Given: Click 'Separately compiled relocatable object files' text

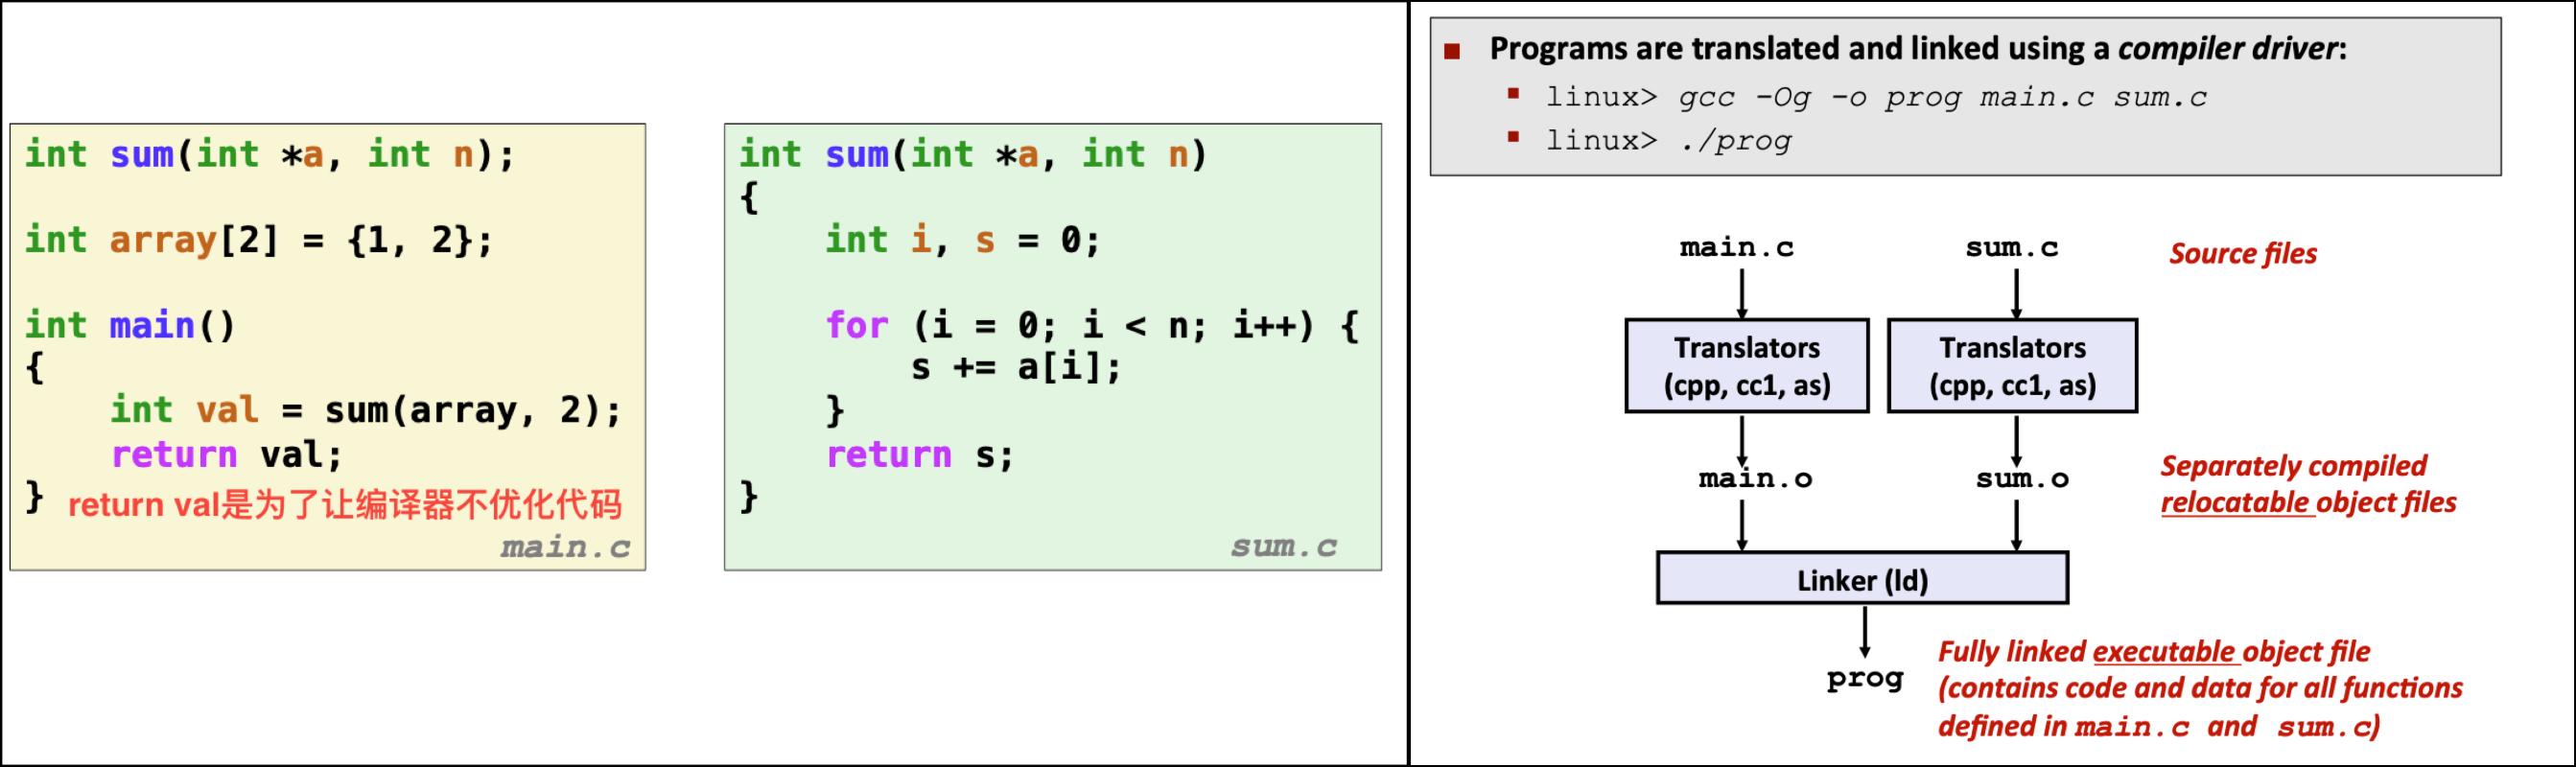Looking at the screenshot, I should coord(2308,484).
